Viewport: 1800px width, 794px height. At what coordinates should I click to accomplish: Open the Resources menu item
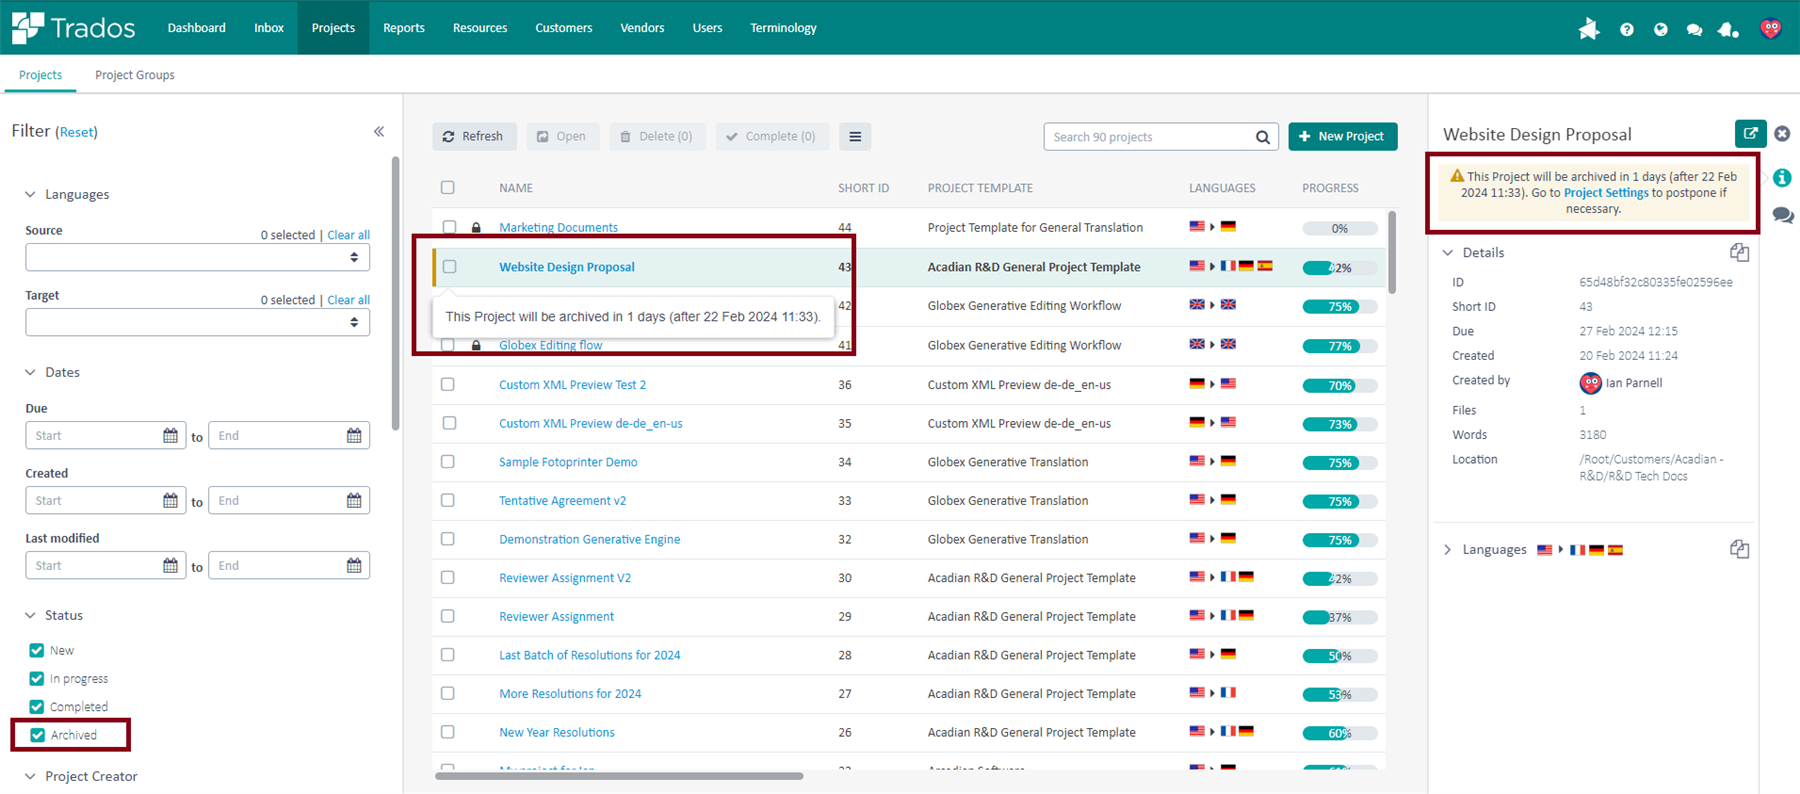coord(480,28)
